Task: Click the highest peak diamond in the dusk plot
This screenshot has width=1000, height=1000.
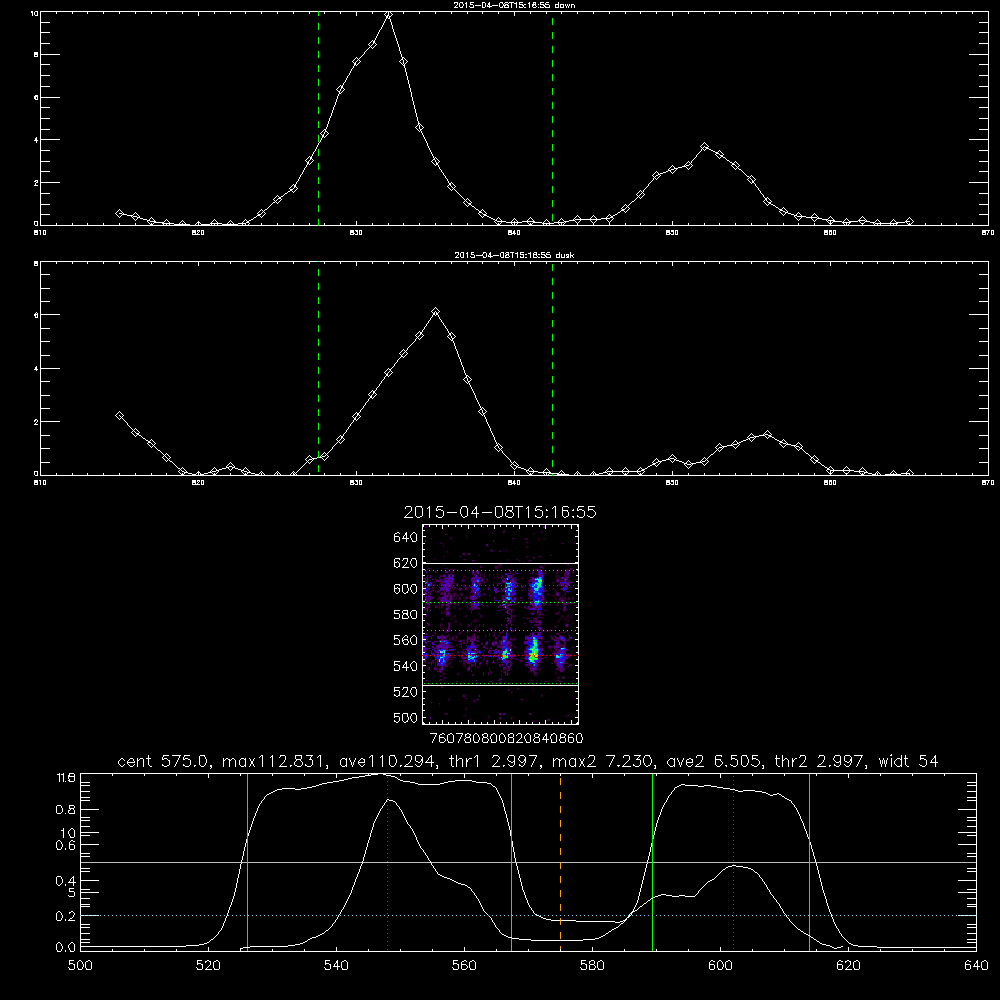Action: (x=436, y=312)
